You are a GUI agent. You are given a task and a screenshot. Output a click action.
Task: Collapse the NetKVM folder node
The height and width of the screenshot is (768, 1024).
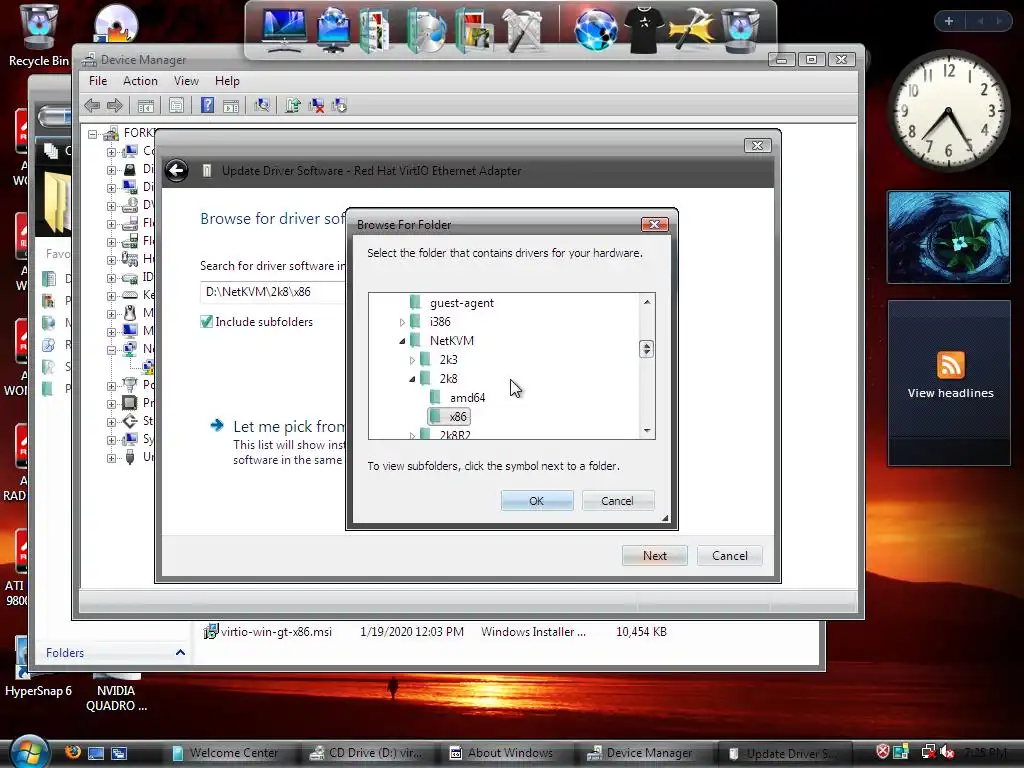402,341
